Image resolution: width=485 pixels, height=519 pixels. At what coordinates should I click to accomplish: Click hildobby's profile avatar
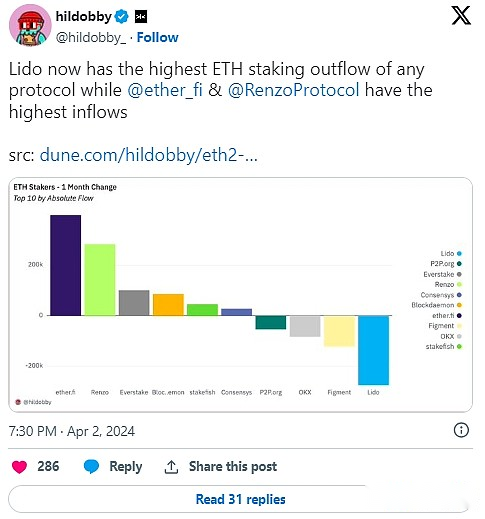click(30, 26)
